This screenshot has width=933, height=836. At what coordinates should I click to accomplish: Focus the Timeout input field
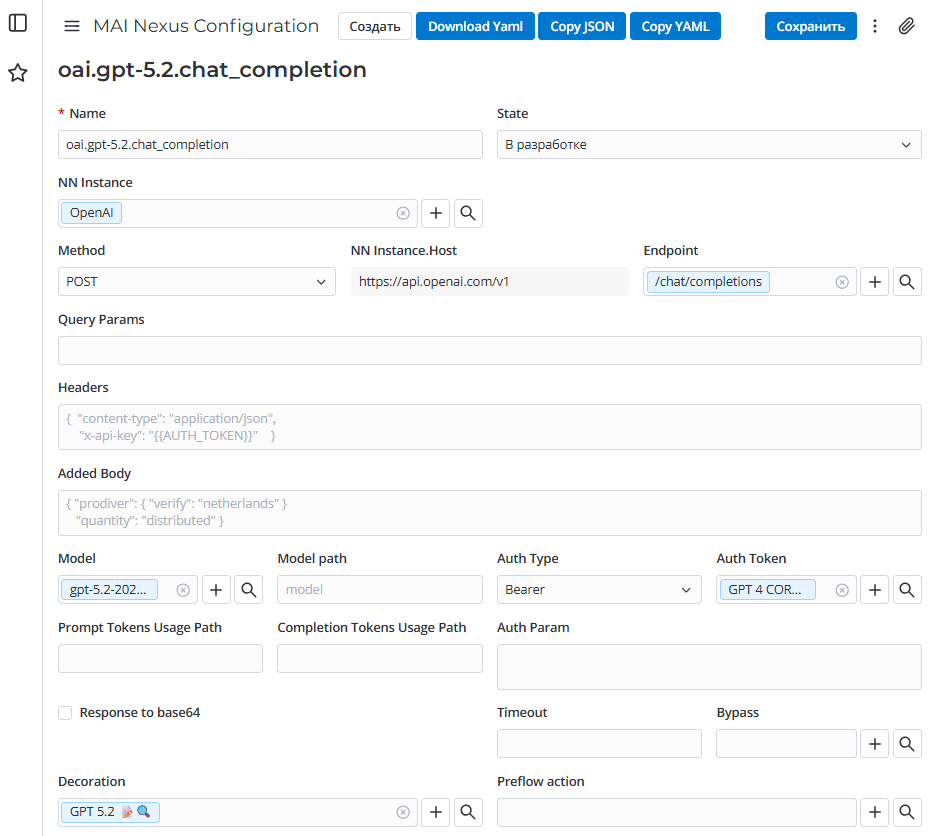[599, 744]
